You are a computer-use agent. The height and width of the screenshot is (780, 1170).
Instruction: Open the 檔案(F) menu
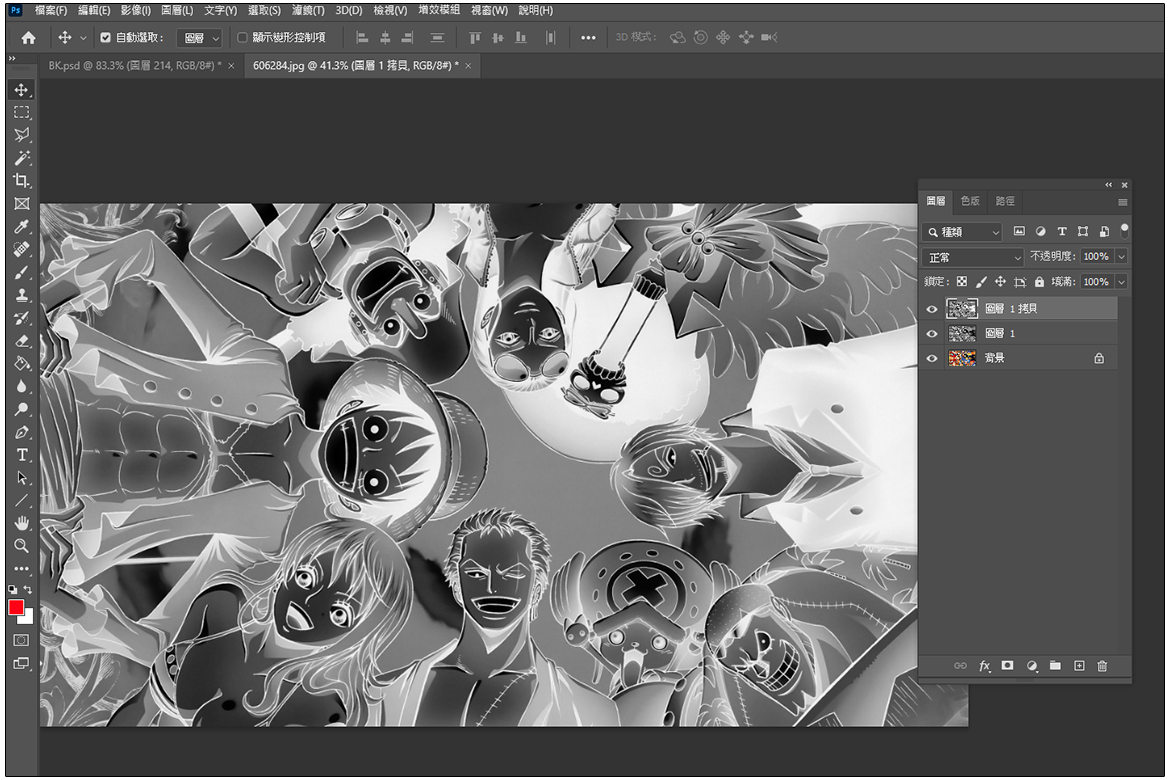pyautogui.click(x=51, y=10)
